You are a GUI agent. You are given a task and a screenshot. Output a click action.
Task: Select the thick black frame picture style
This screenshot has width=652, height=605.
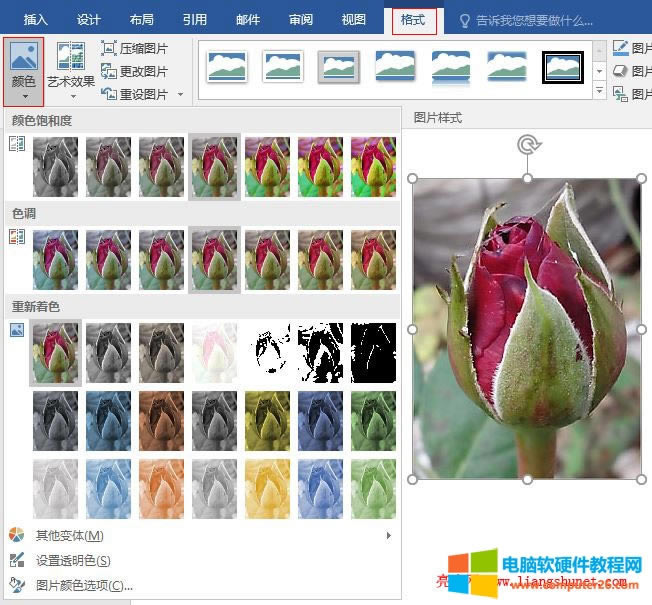(x=562, y=67)
